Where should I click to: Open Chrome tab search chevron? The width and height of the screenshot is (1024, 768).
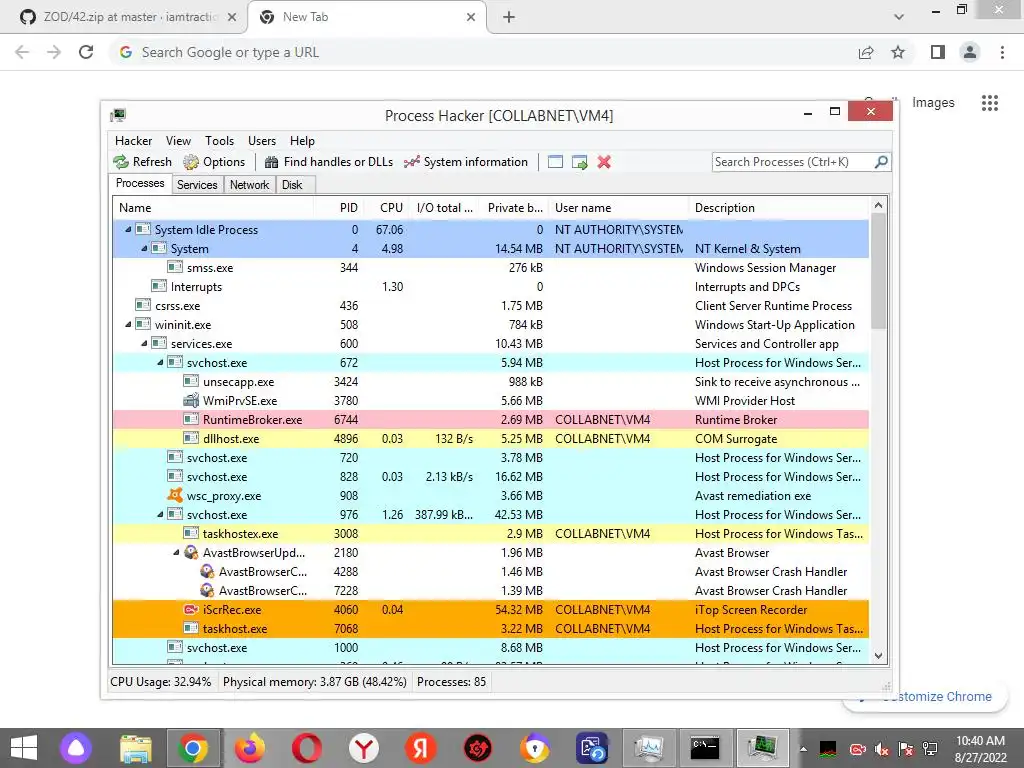899,17
